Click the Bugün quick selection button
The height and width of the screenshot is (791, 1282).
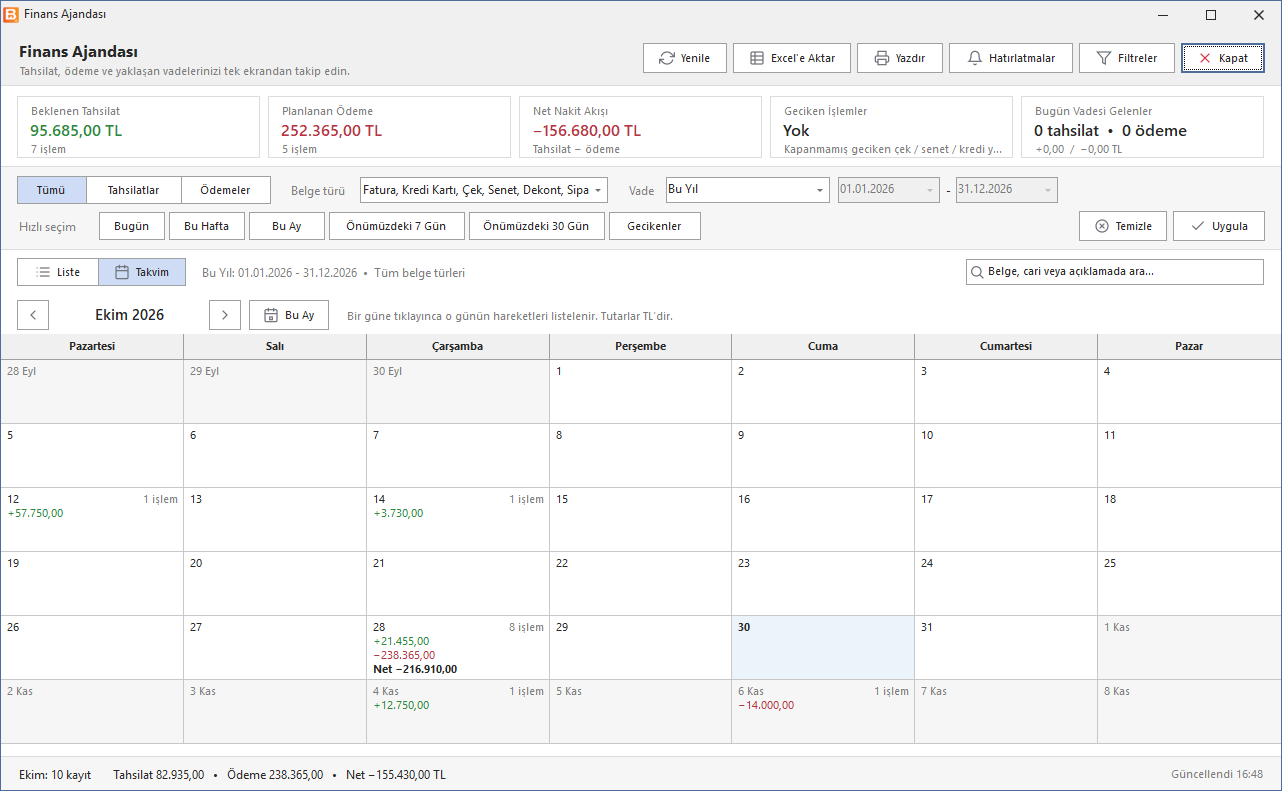point(132,226)
